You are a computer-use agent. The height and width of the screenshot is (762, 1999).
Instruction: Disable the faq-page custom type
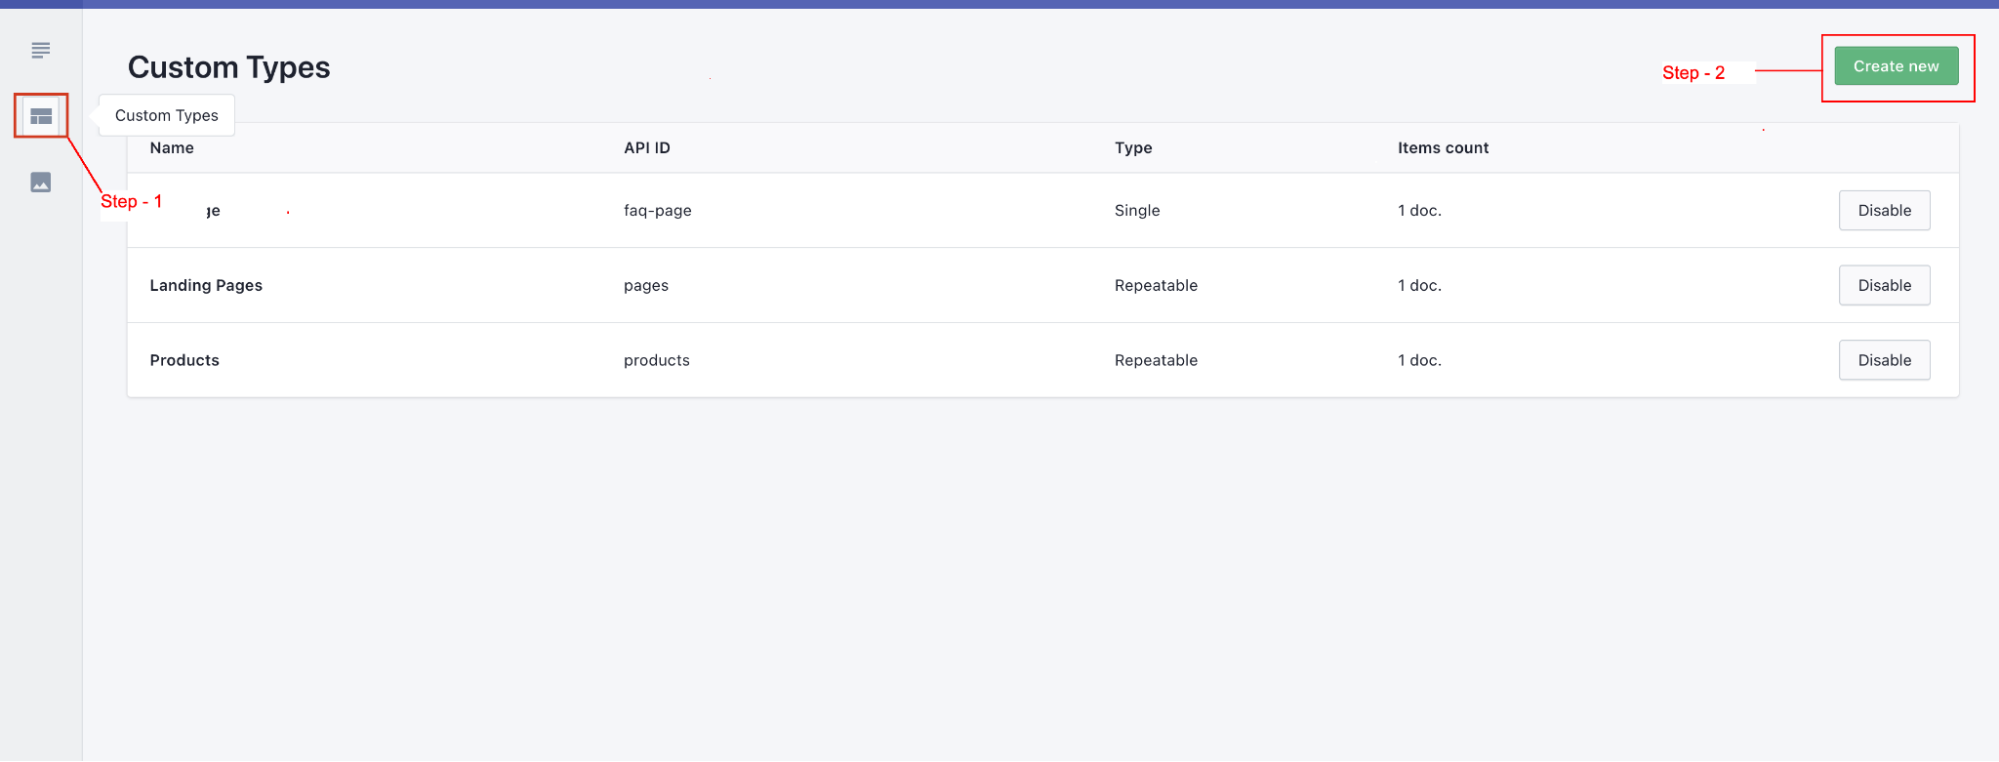[x=1883, y=210]
